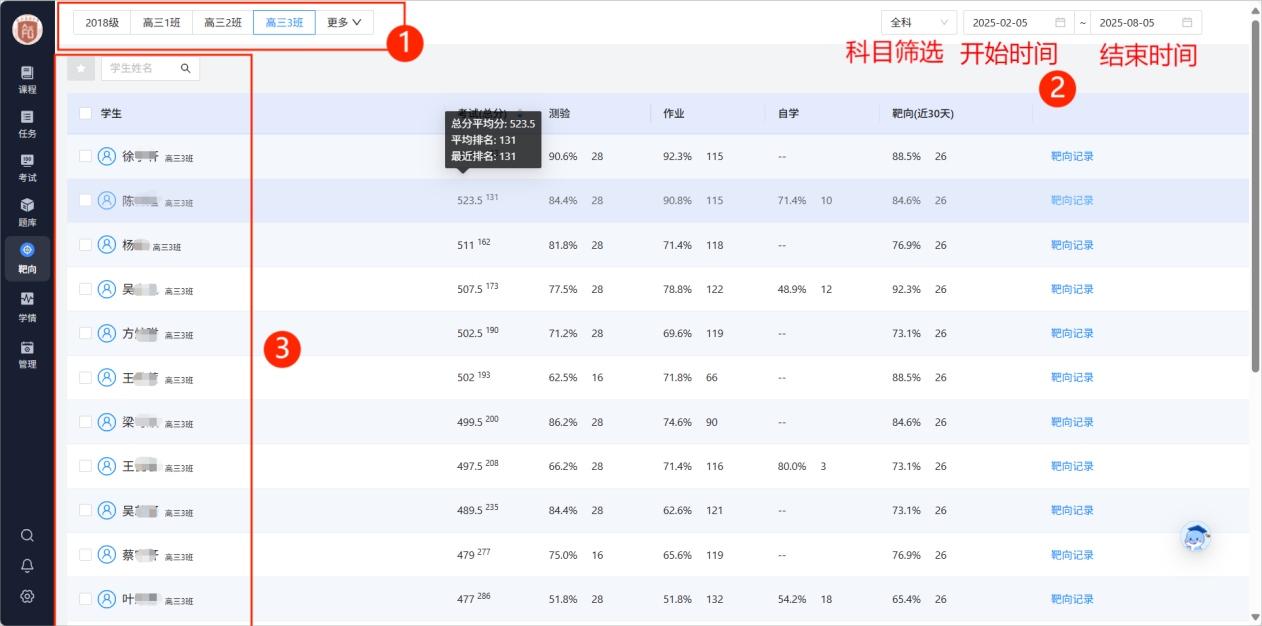Open the 考试 section in sidebar
The height and width of the screenshot is (626, 1262).
(x=27, y=168)
